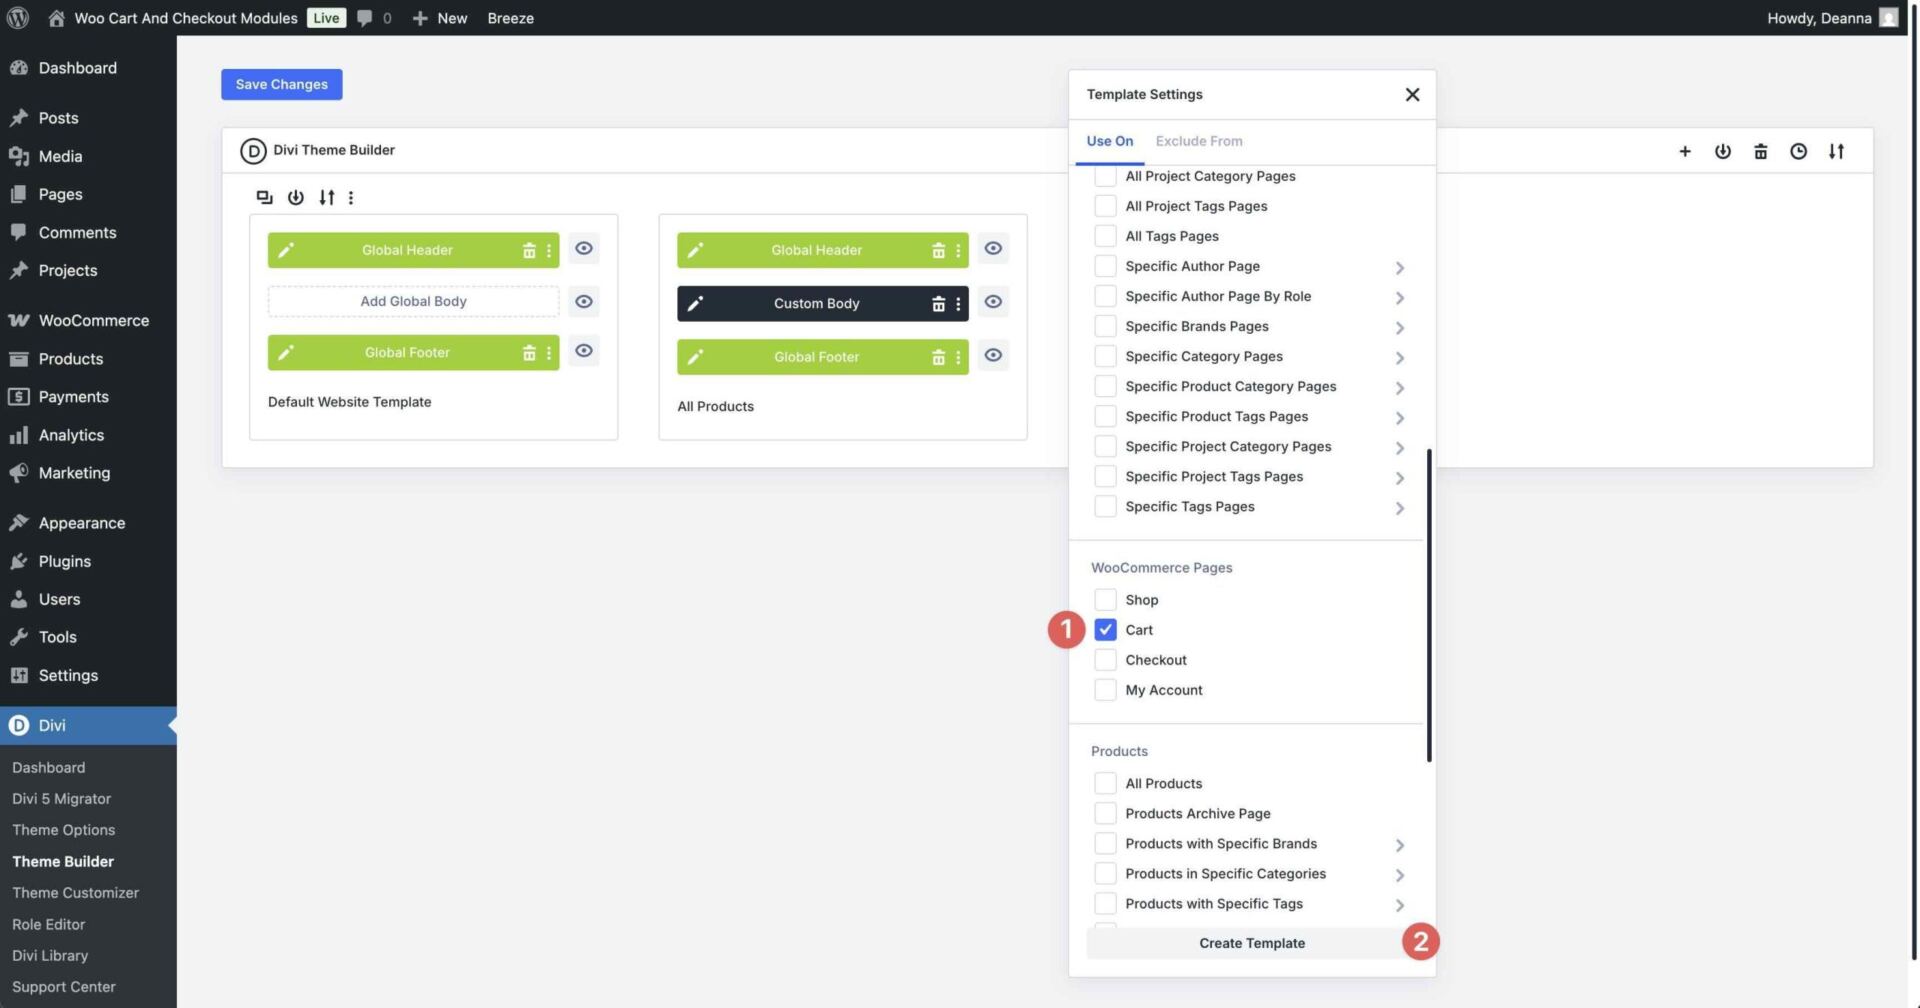Open Theme Builder history via clock icon
This screenshot has width=1920, height=1008.
(1798, 151)
